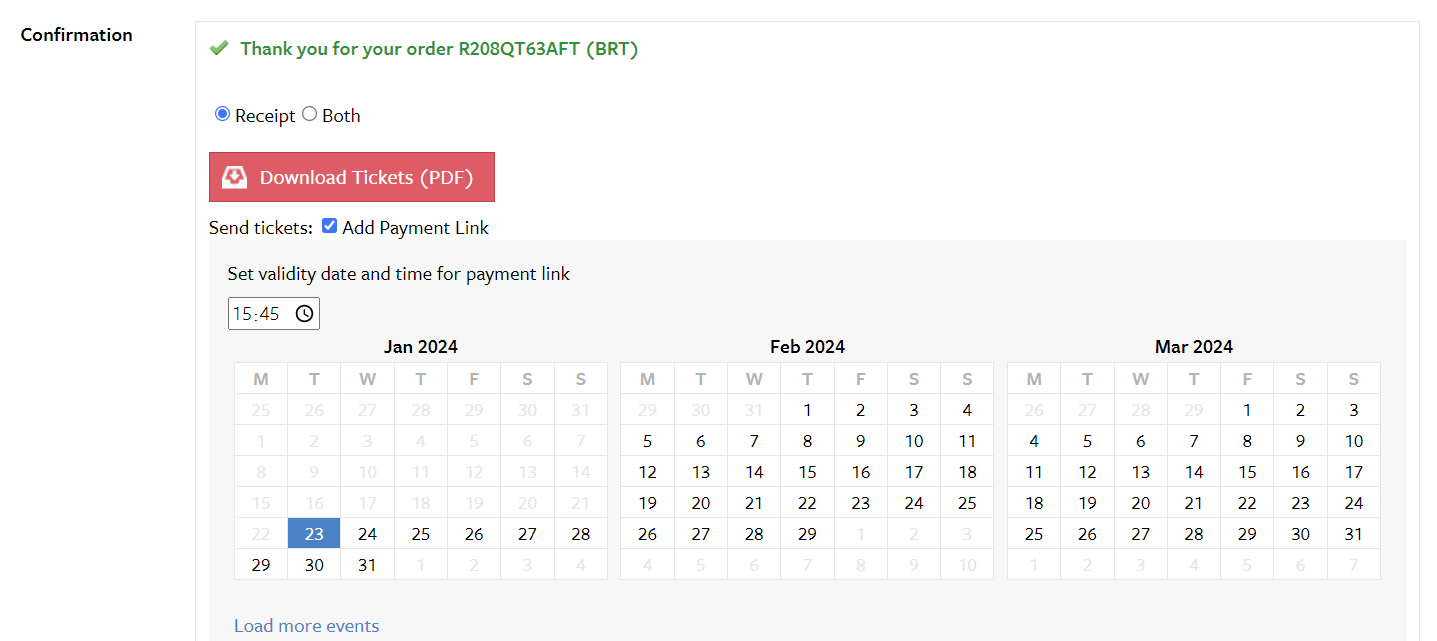Select March 15 in the calendar

(x=1247, y=472)
